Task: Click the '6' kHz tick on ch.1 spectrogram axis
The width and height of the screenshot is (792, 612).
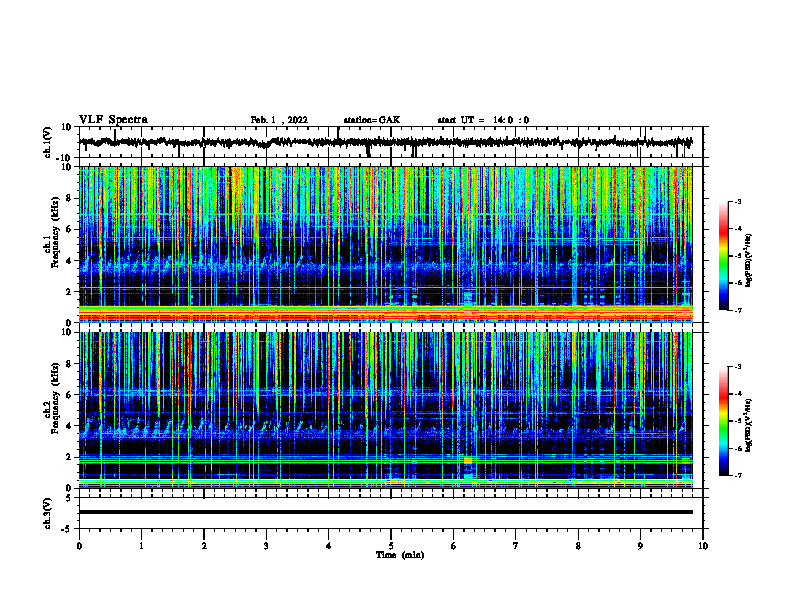Action: tap(69, 230)
